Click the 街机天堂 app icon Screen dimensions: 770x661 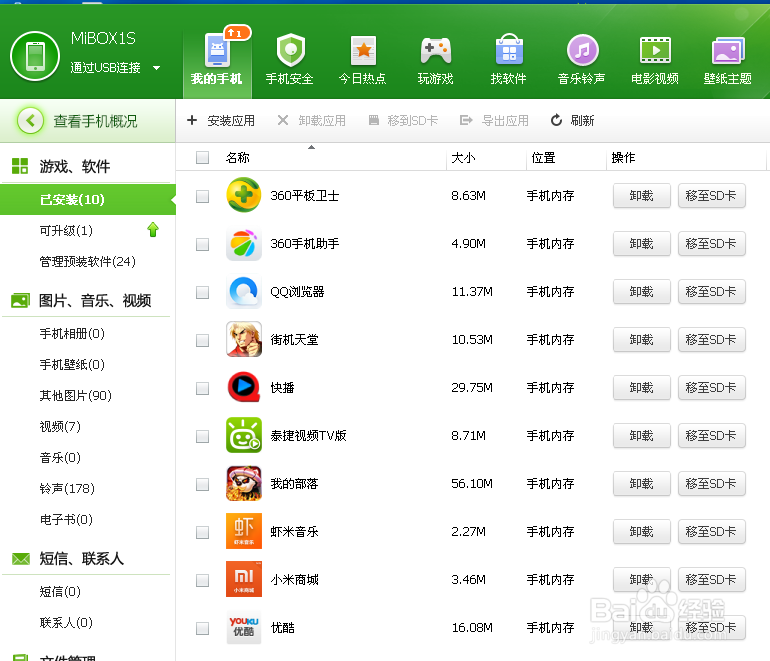(x=244, y=339)
